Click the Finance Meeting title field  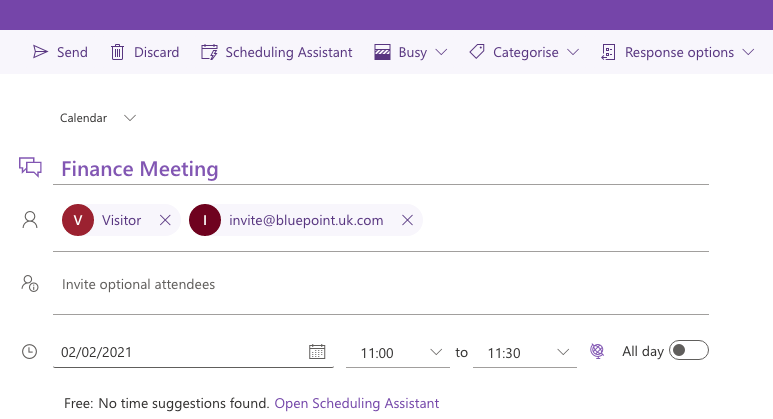(381, 169)
